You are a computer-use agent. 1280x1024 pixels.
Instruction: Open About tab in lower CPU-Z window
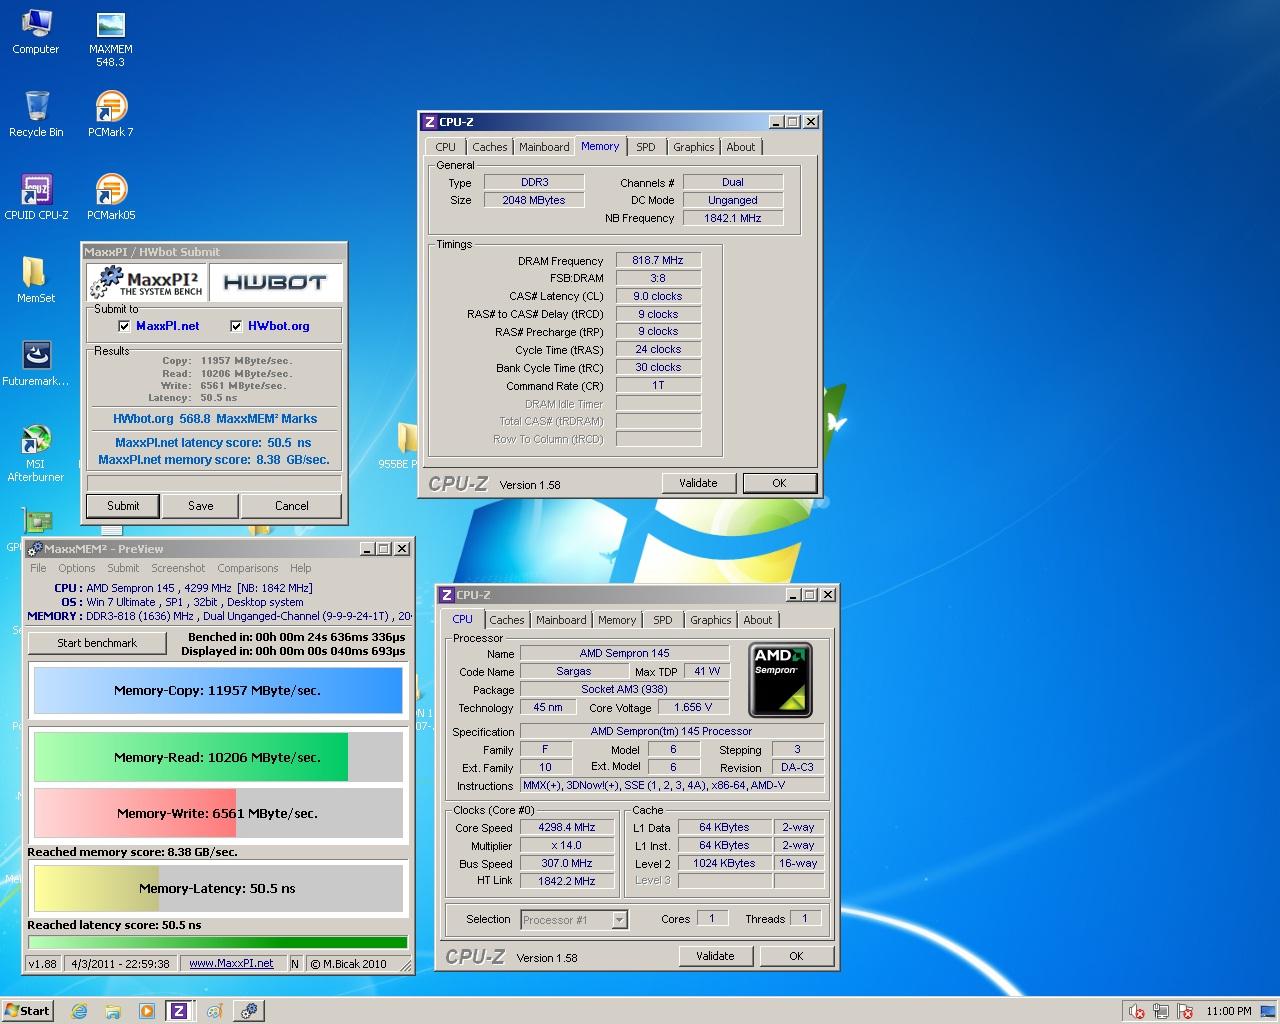[758, 620]
